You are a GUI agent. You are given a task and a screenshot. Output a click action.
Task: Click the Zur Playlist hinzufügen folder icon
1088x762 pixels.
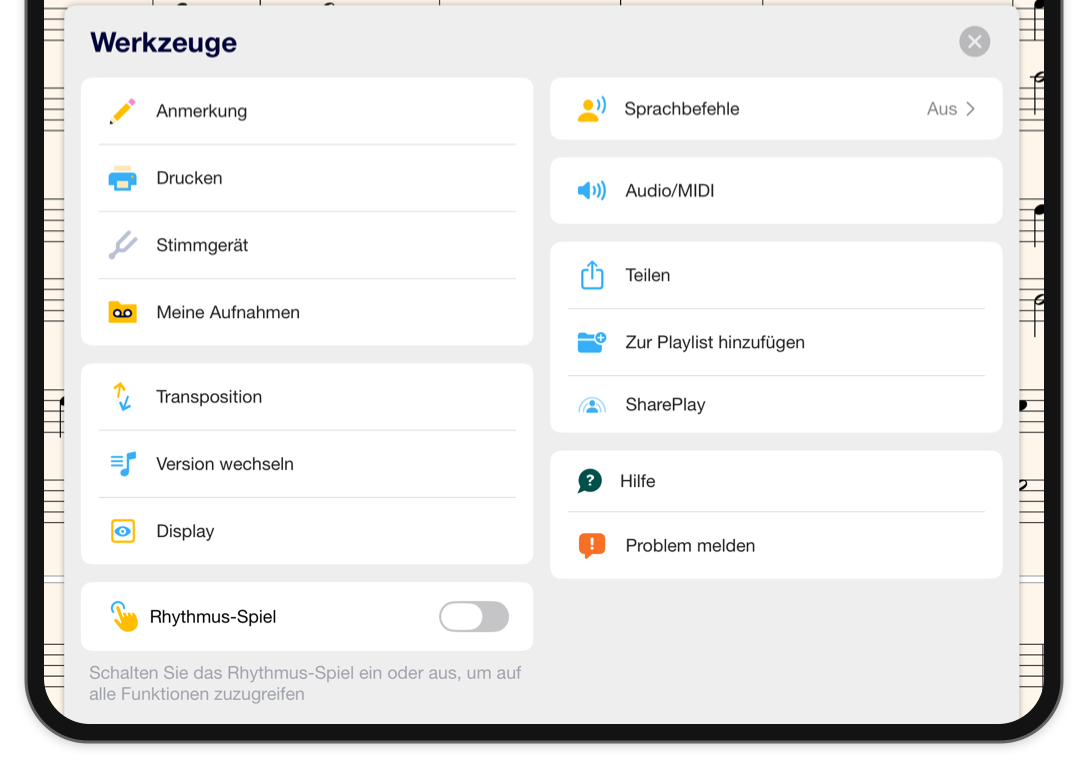pos(592,342)
